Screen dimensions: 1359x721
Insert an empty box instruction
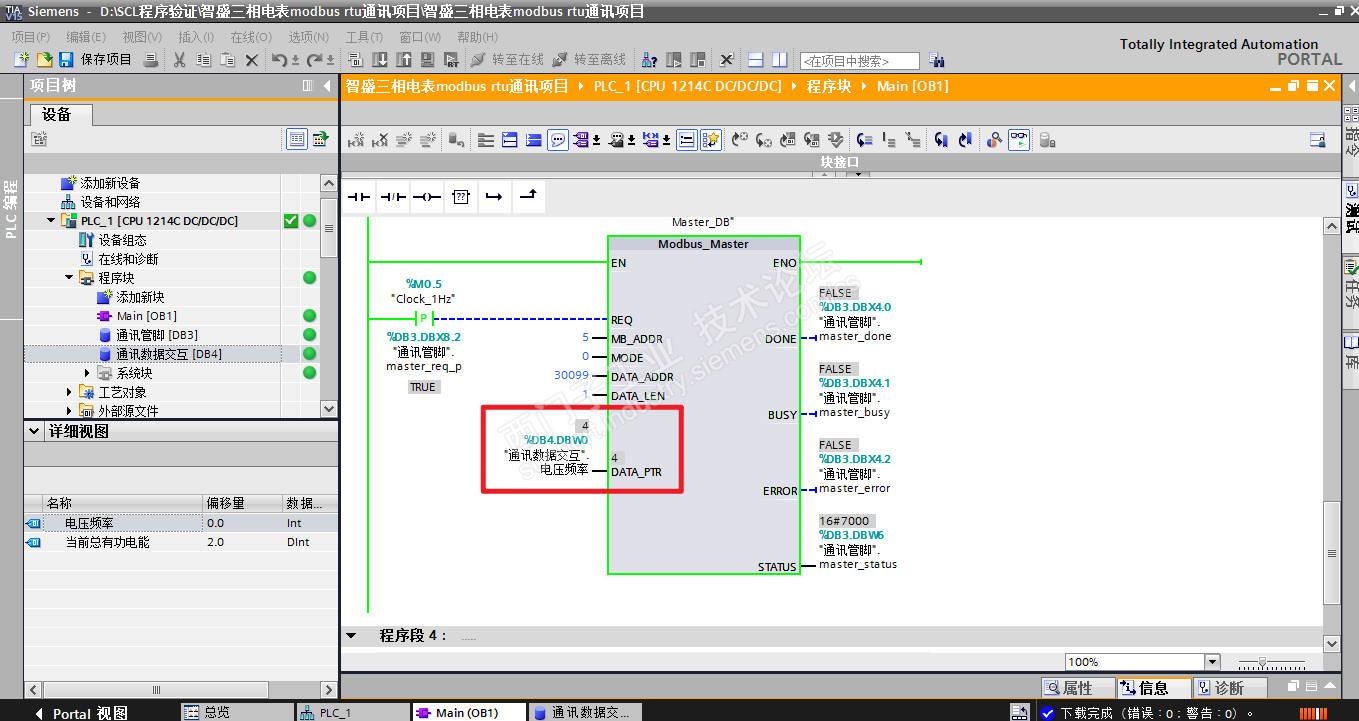pyautogui.click(x=460, y=197)
